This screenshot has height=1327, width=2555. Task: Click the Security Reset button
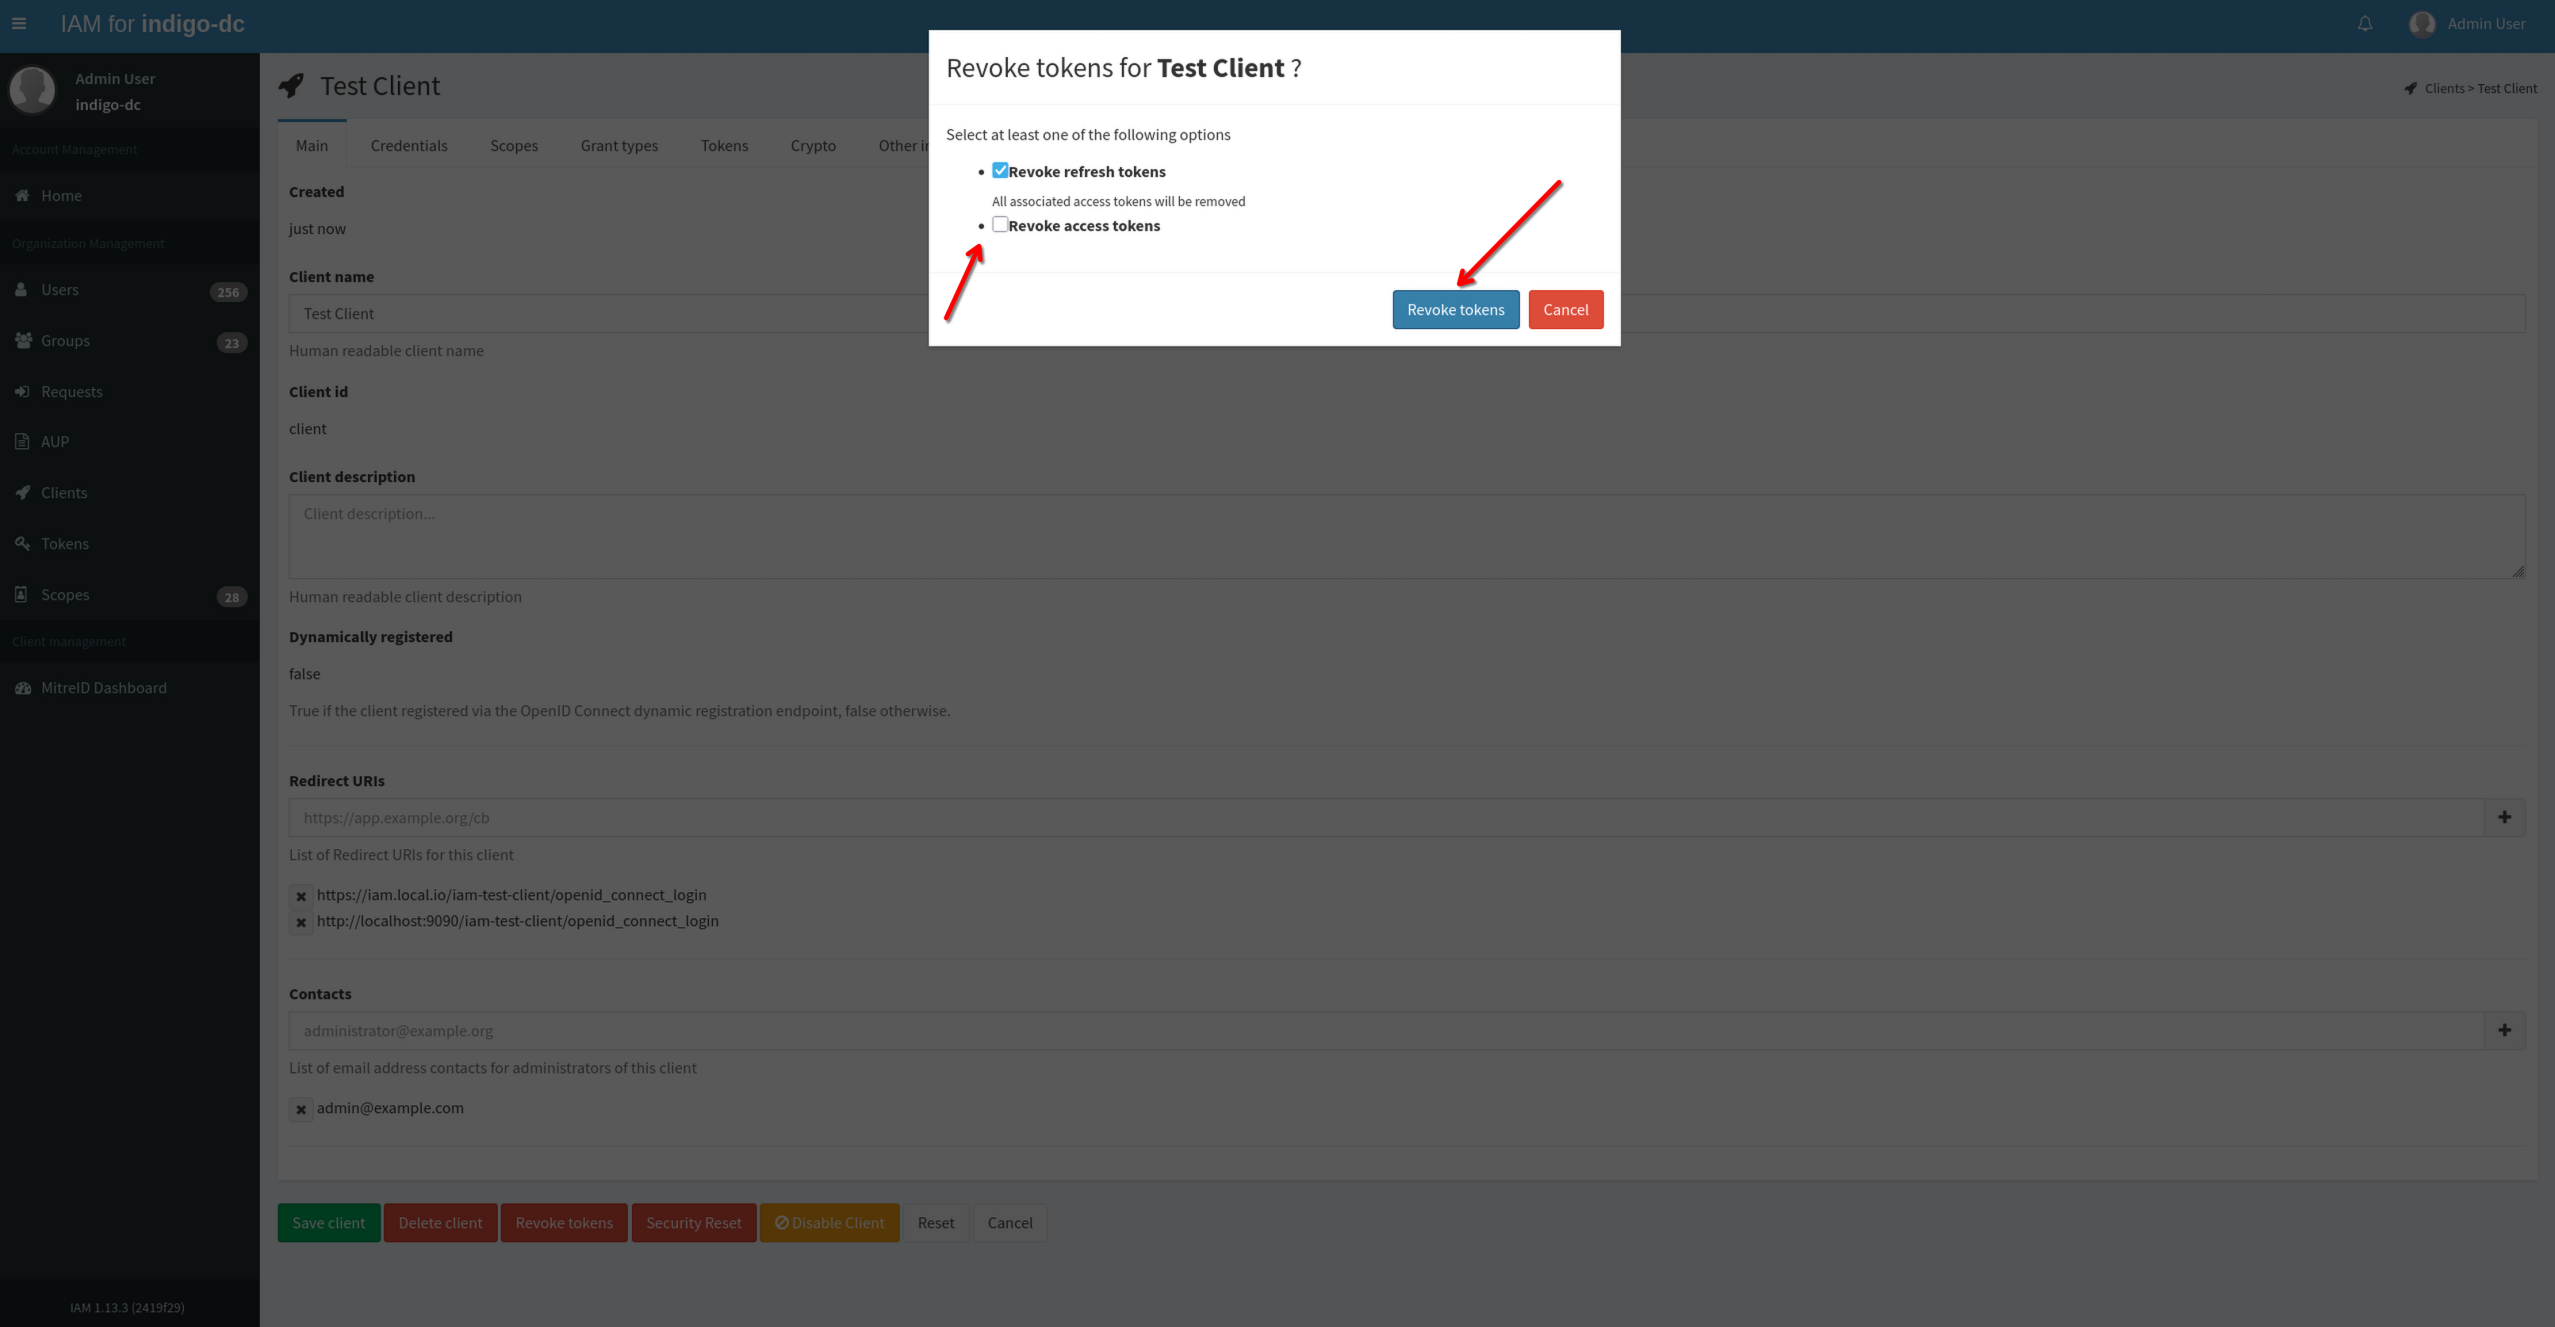coord(693,1222)
